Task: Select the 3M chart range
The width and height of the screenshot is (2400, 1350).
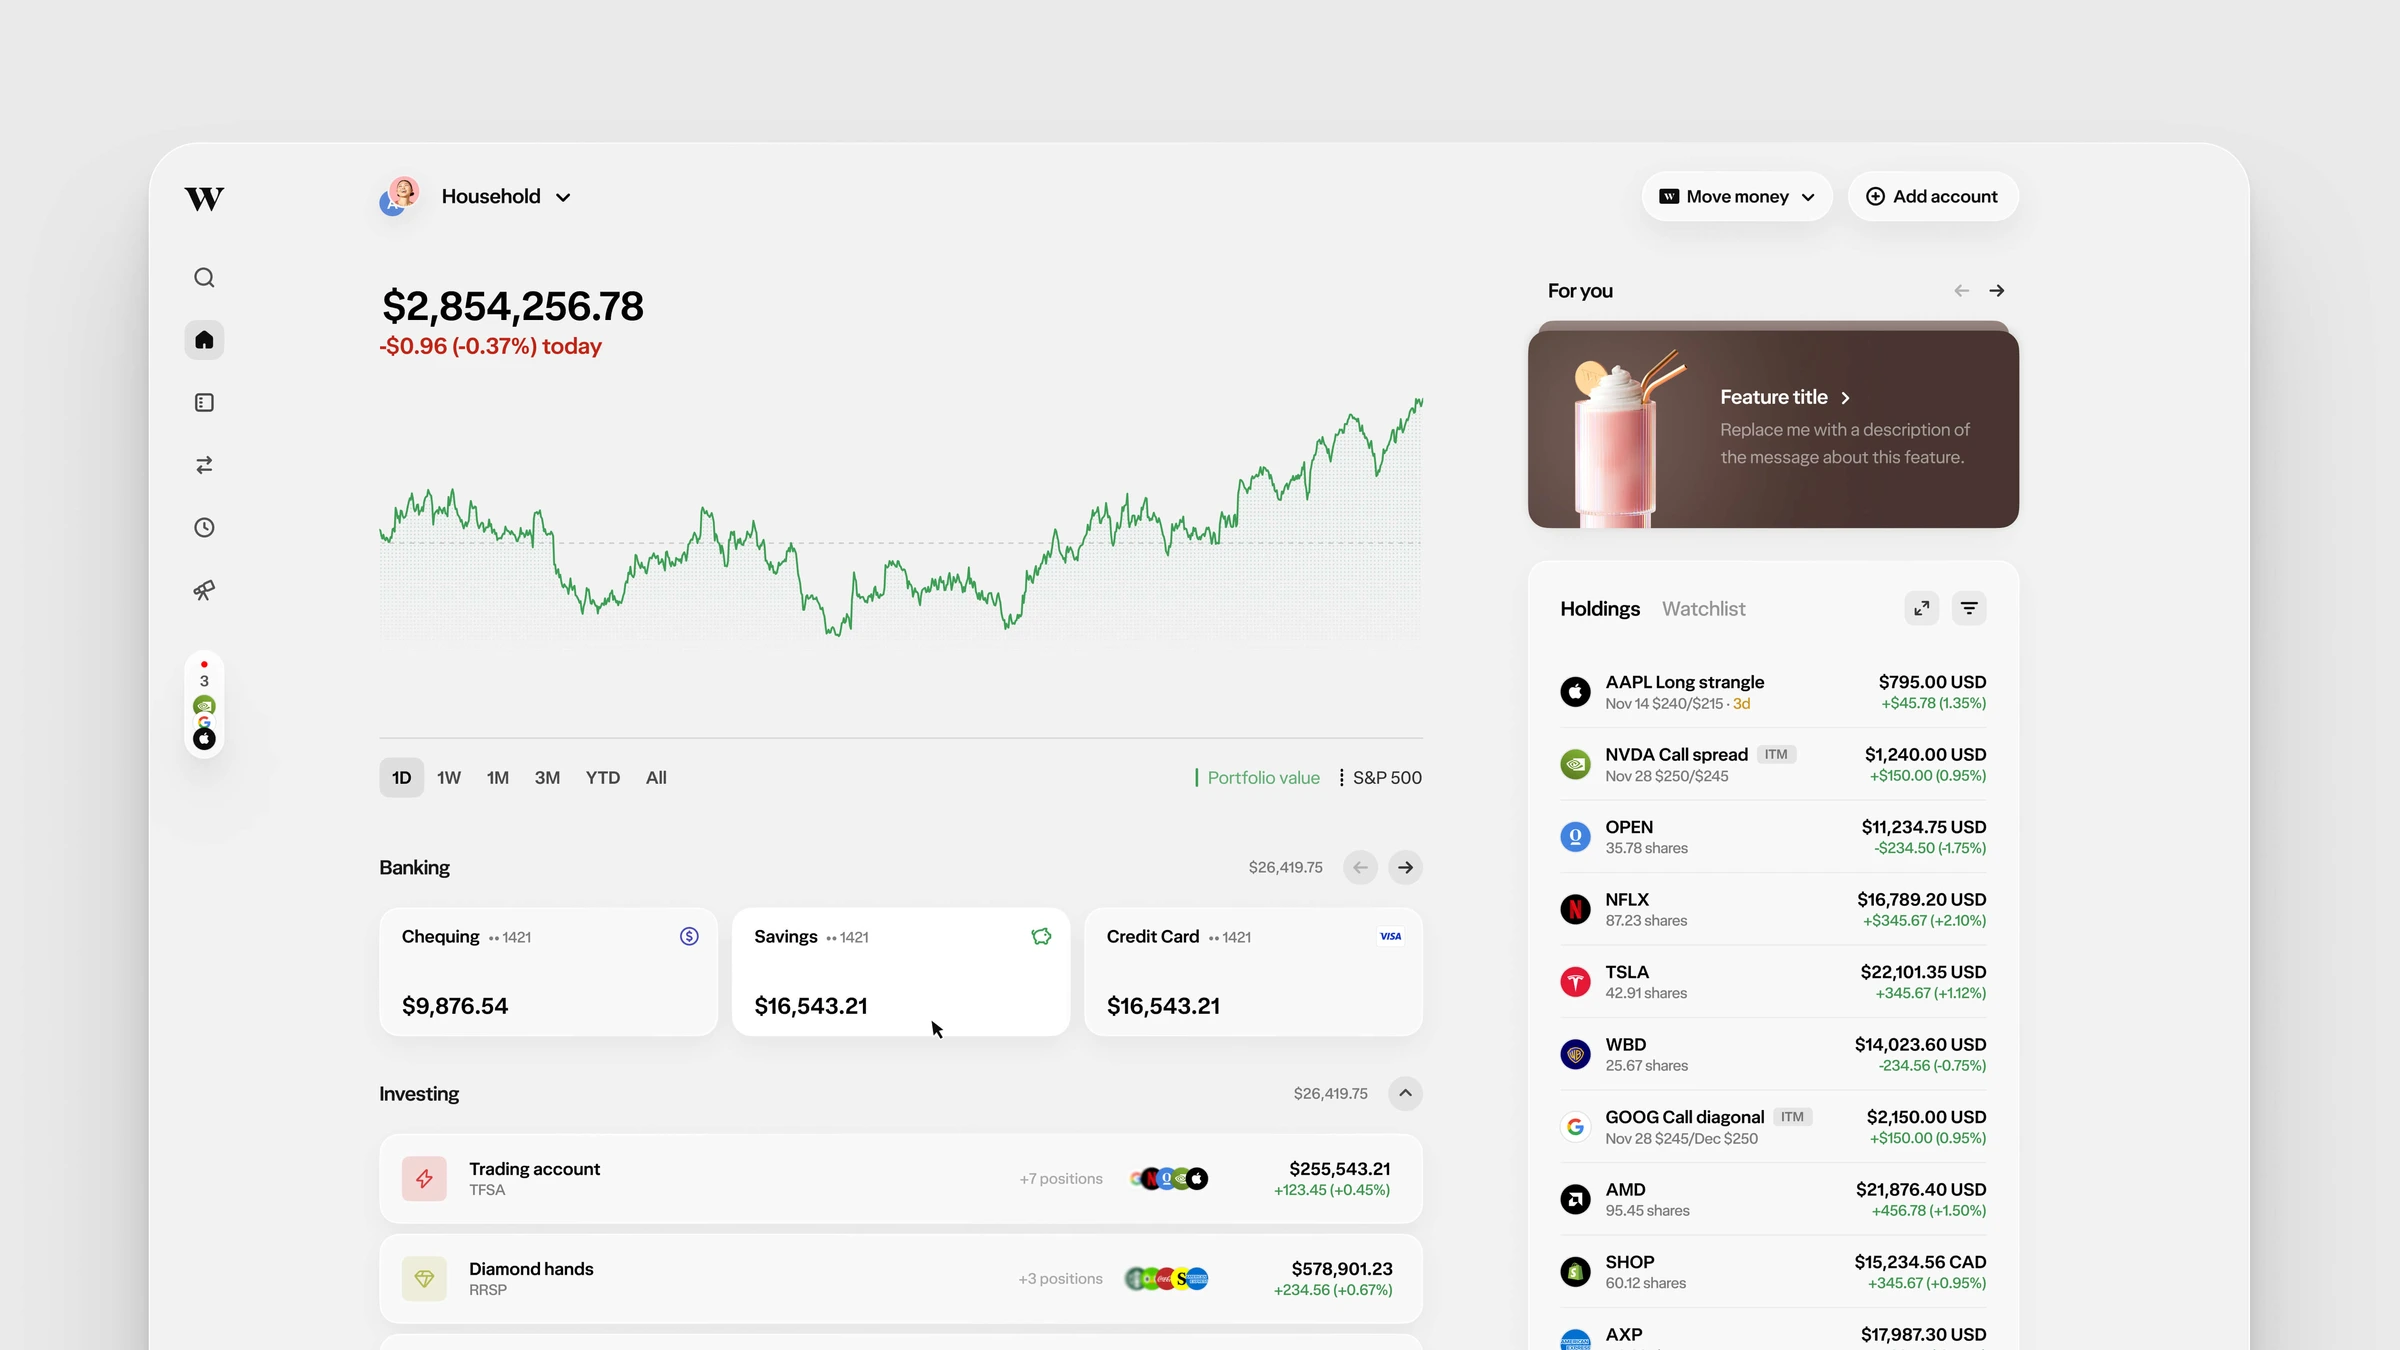Action: click(x=547, y=778)
